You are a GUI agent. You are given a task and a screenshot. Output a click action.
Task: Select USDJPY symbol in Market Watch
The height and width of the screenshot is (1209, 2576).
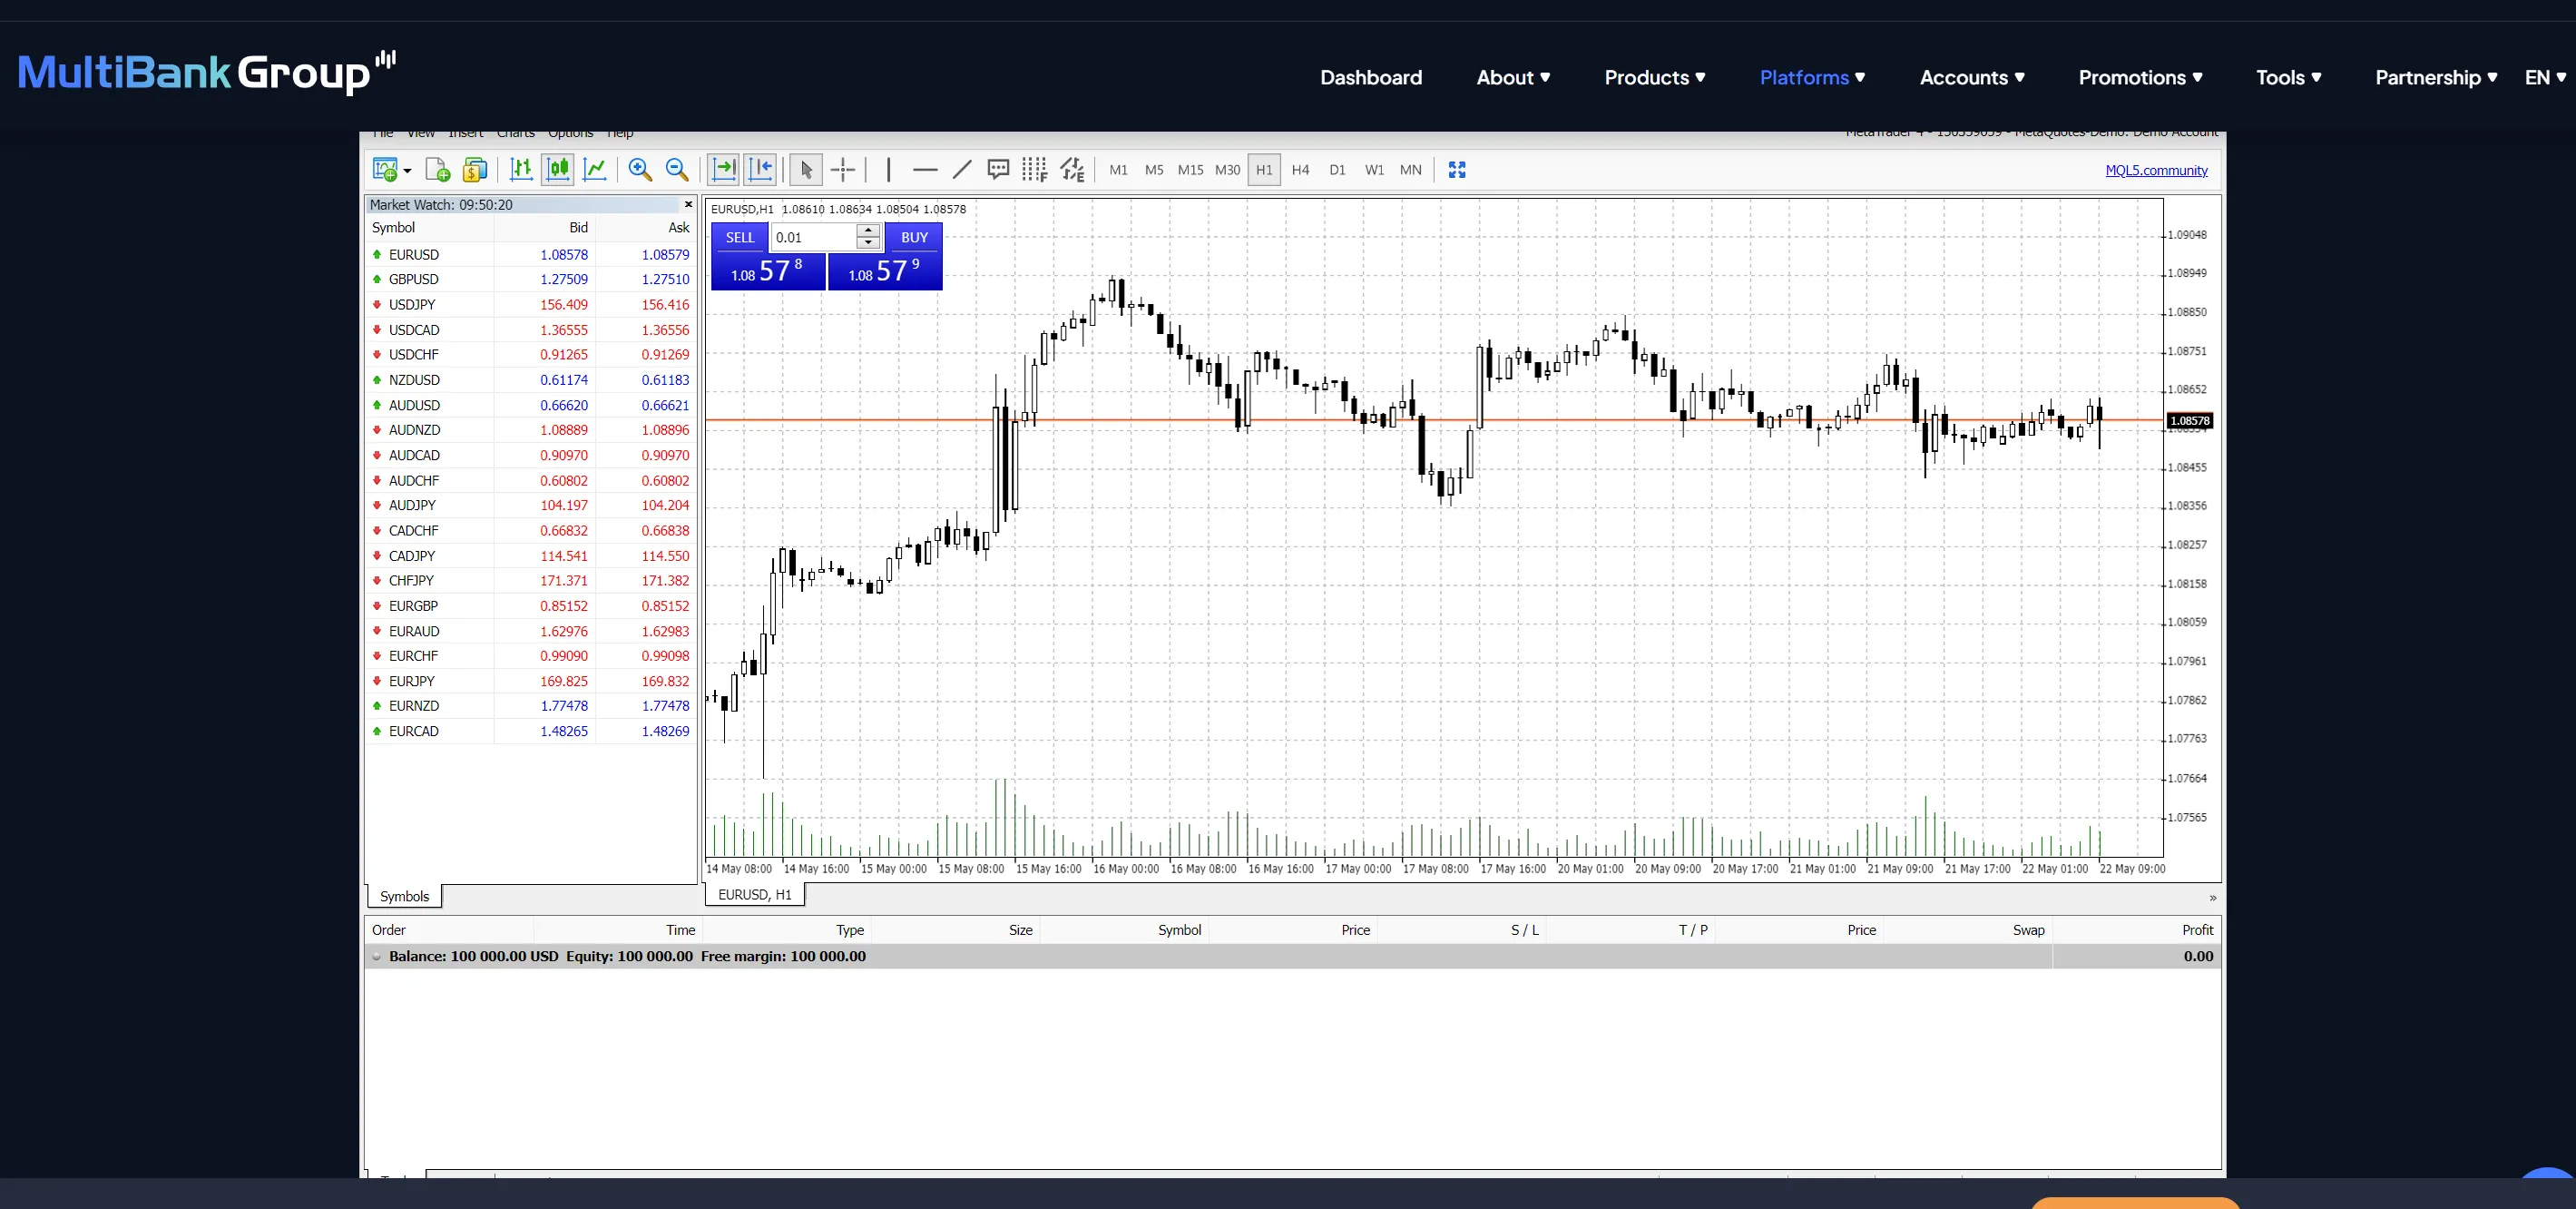(x=412, y=305)
